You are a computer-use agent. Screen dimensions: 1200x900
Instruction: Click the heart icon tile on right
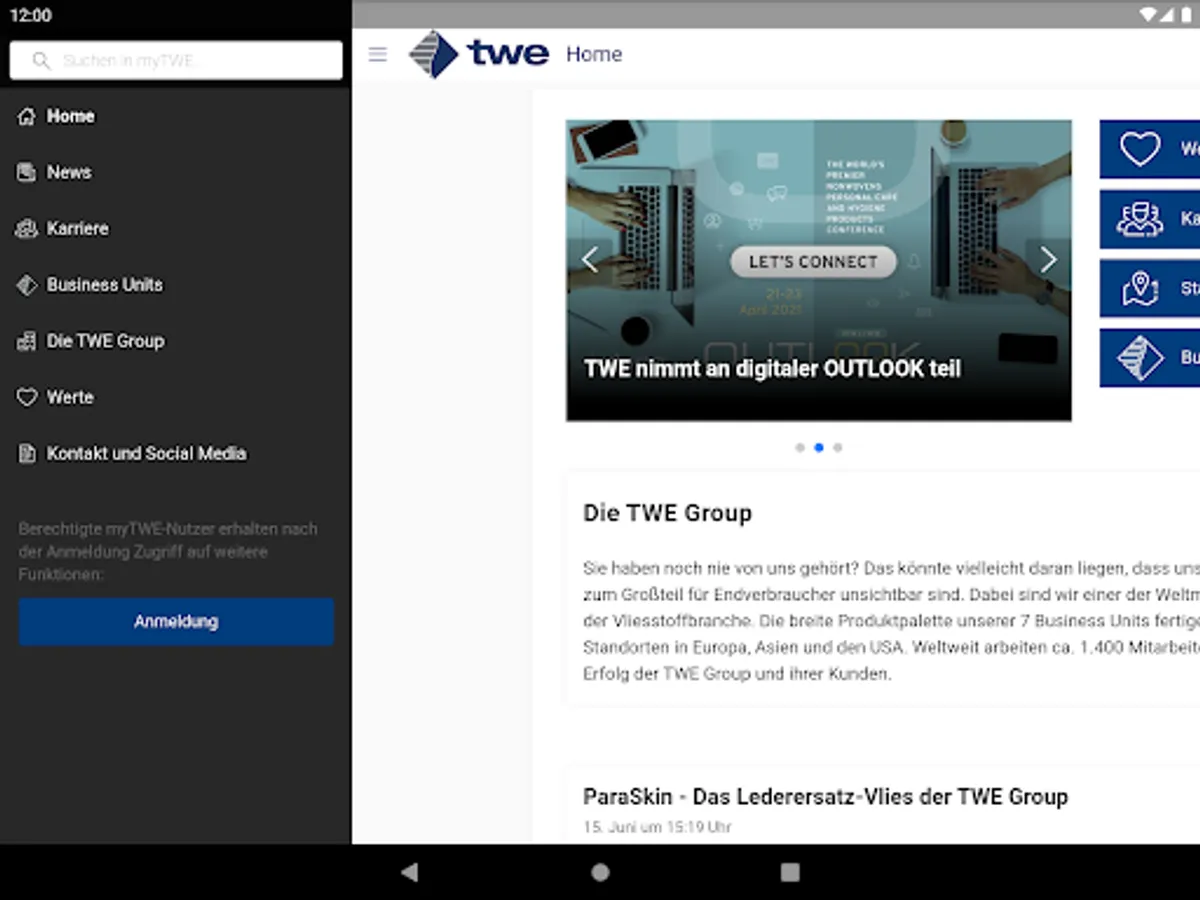(x=1140, y=149)
